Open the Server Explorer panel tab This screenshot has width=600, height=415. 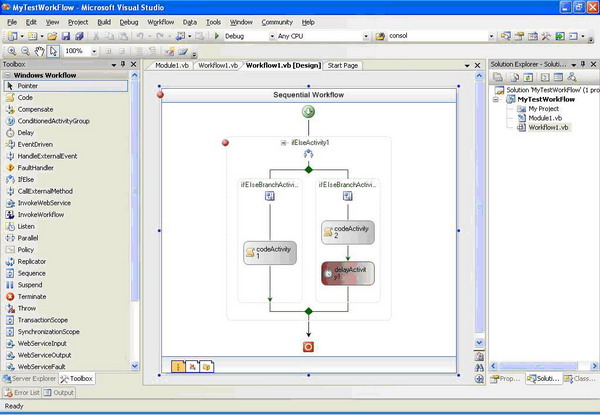click(29, 379)
